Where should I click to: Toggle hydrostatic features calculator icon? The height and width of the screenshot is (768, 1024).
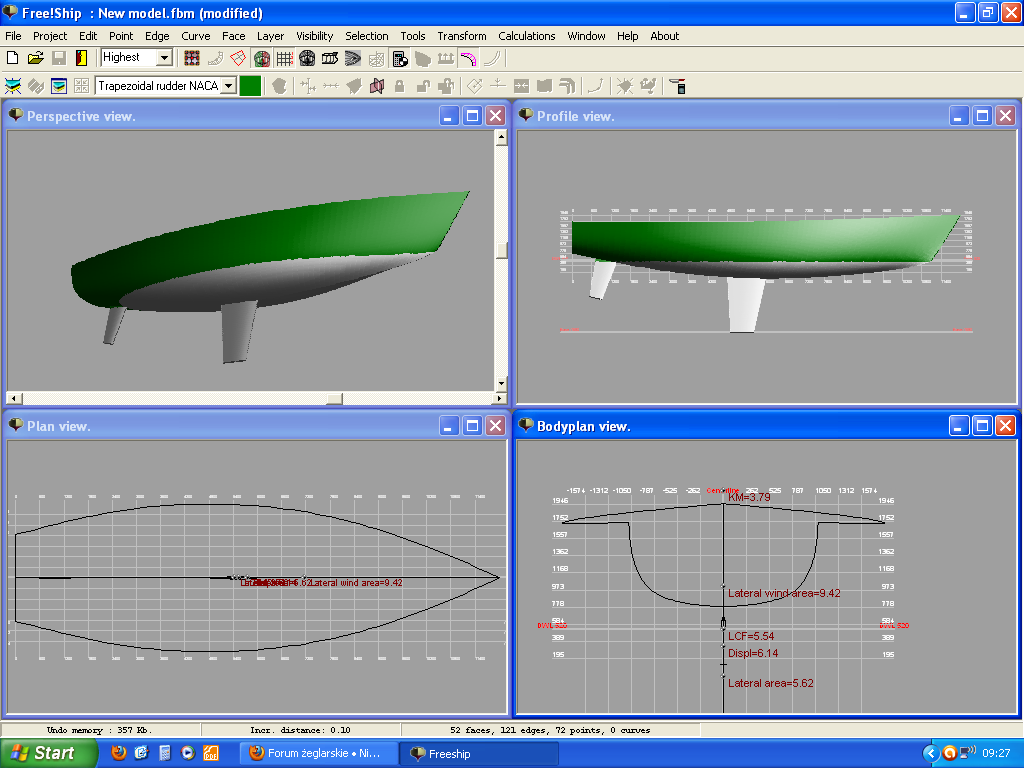click(400, 58)
